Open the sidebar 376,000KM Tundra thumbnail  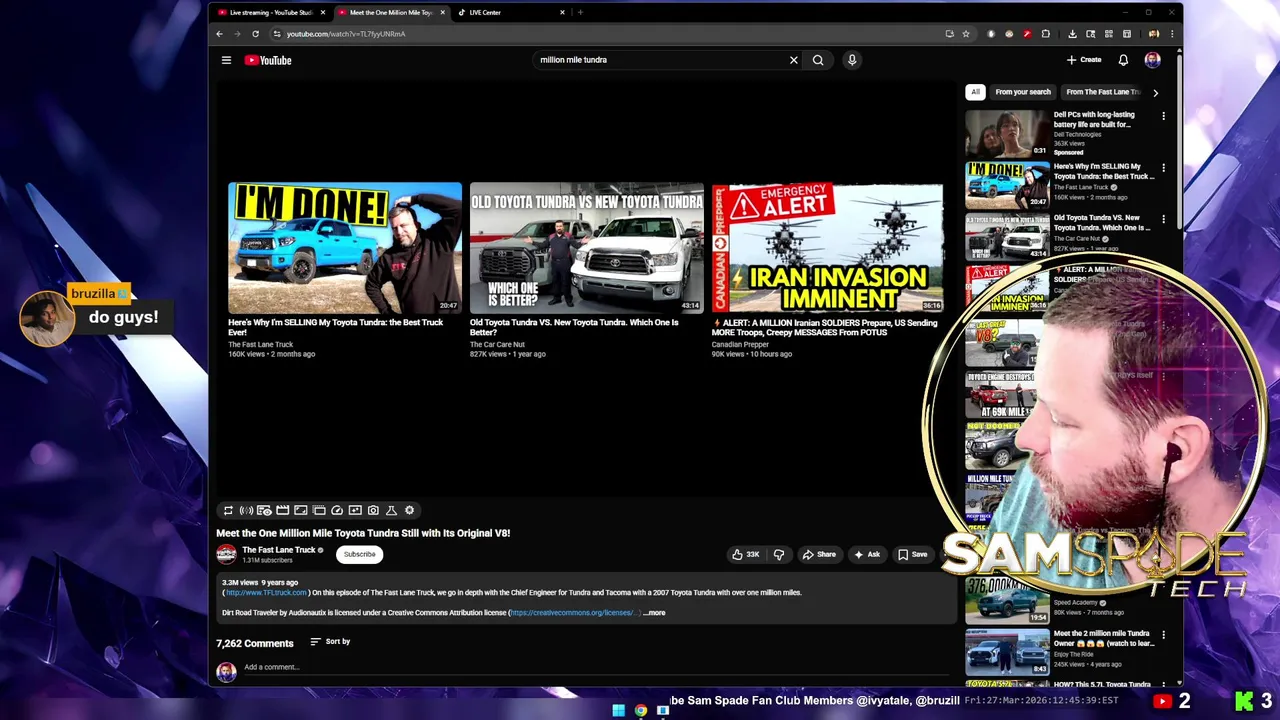click(1007, 600)
